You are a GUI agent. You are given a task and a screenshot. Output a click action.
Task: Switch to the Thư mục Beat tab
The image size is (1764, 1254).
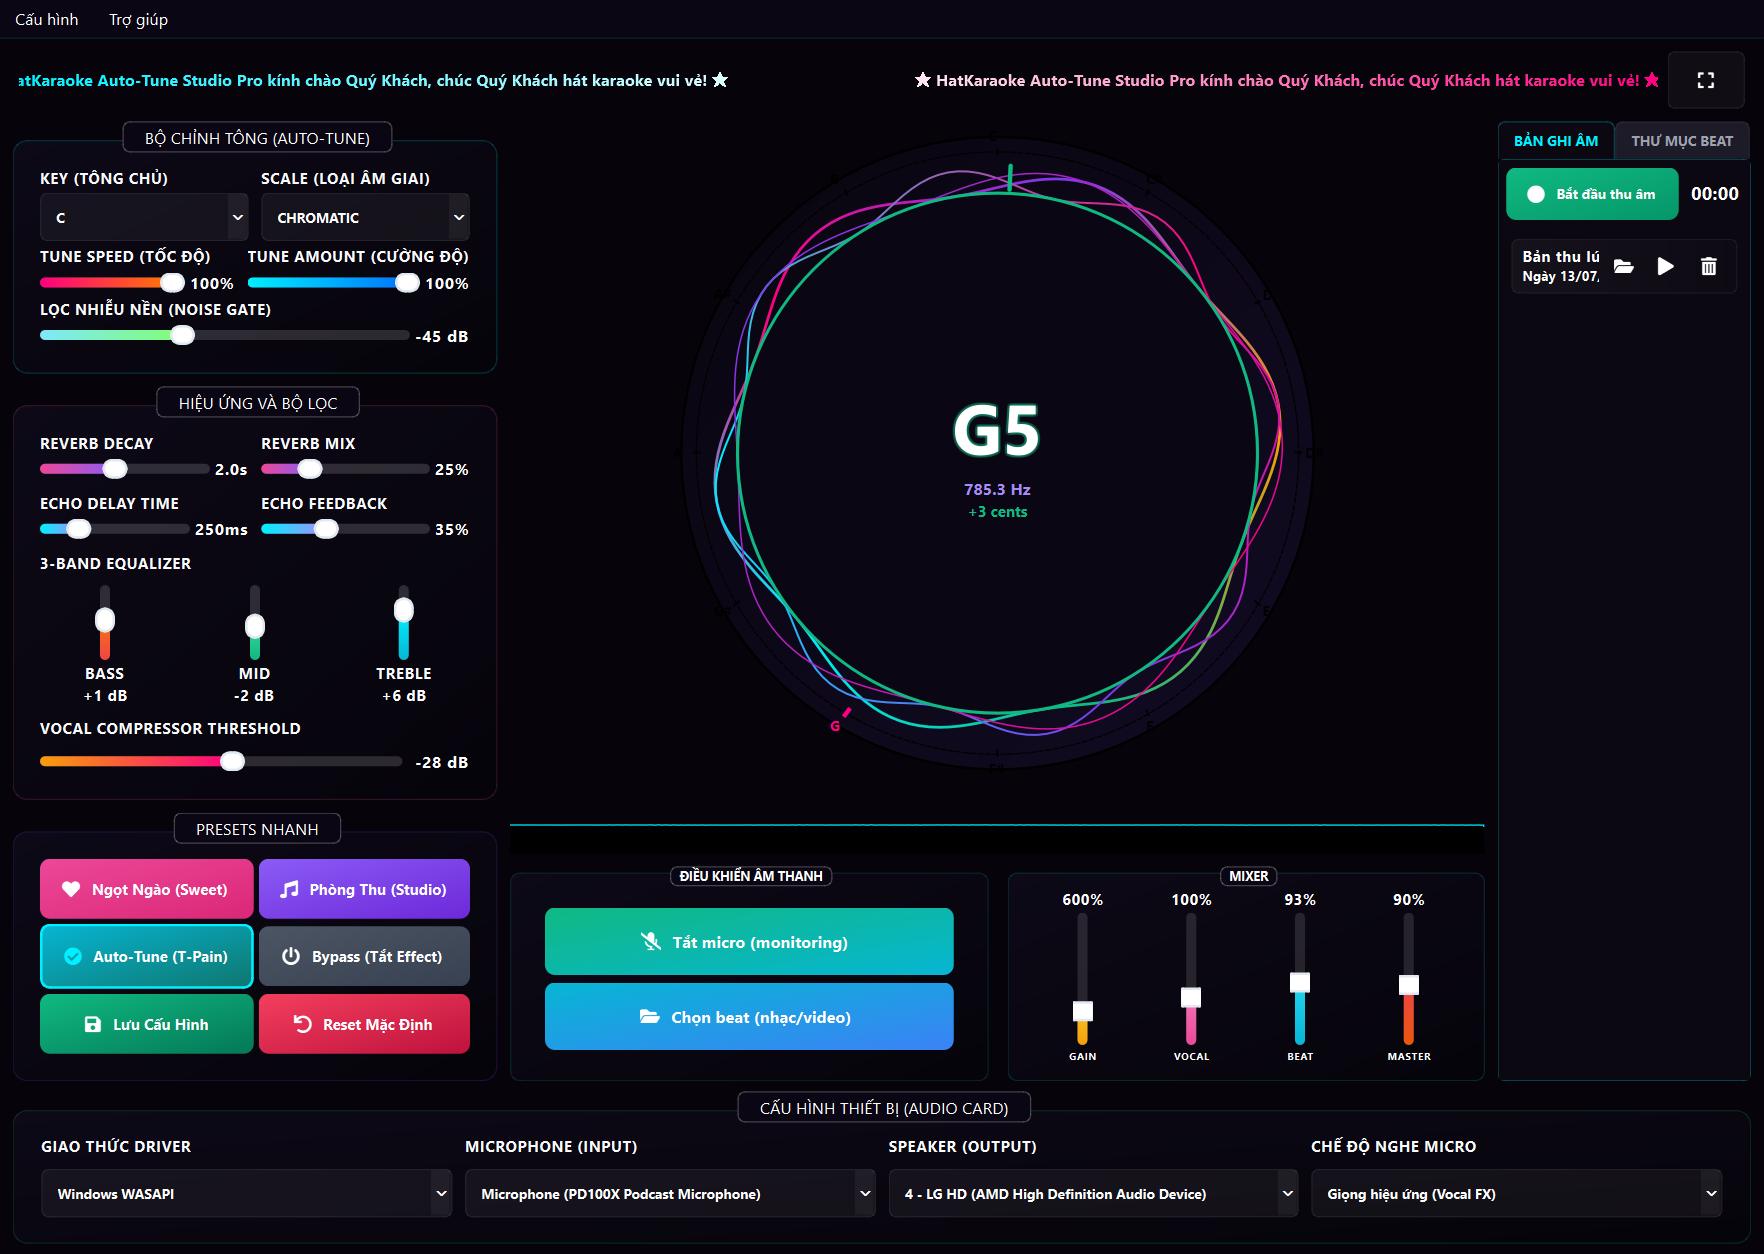click(x=1682, y=141)
